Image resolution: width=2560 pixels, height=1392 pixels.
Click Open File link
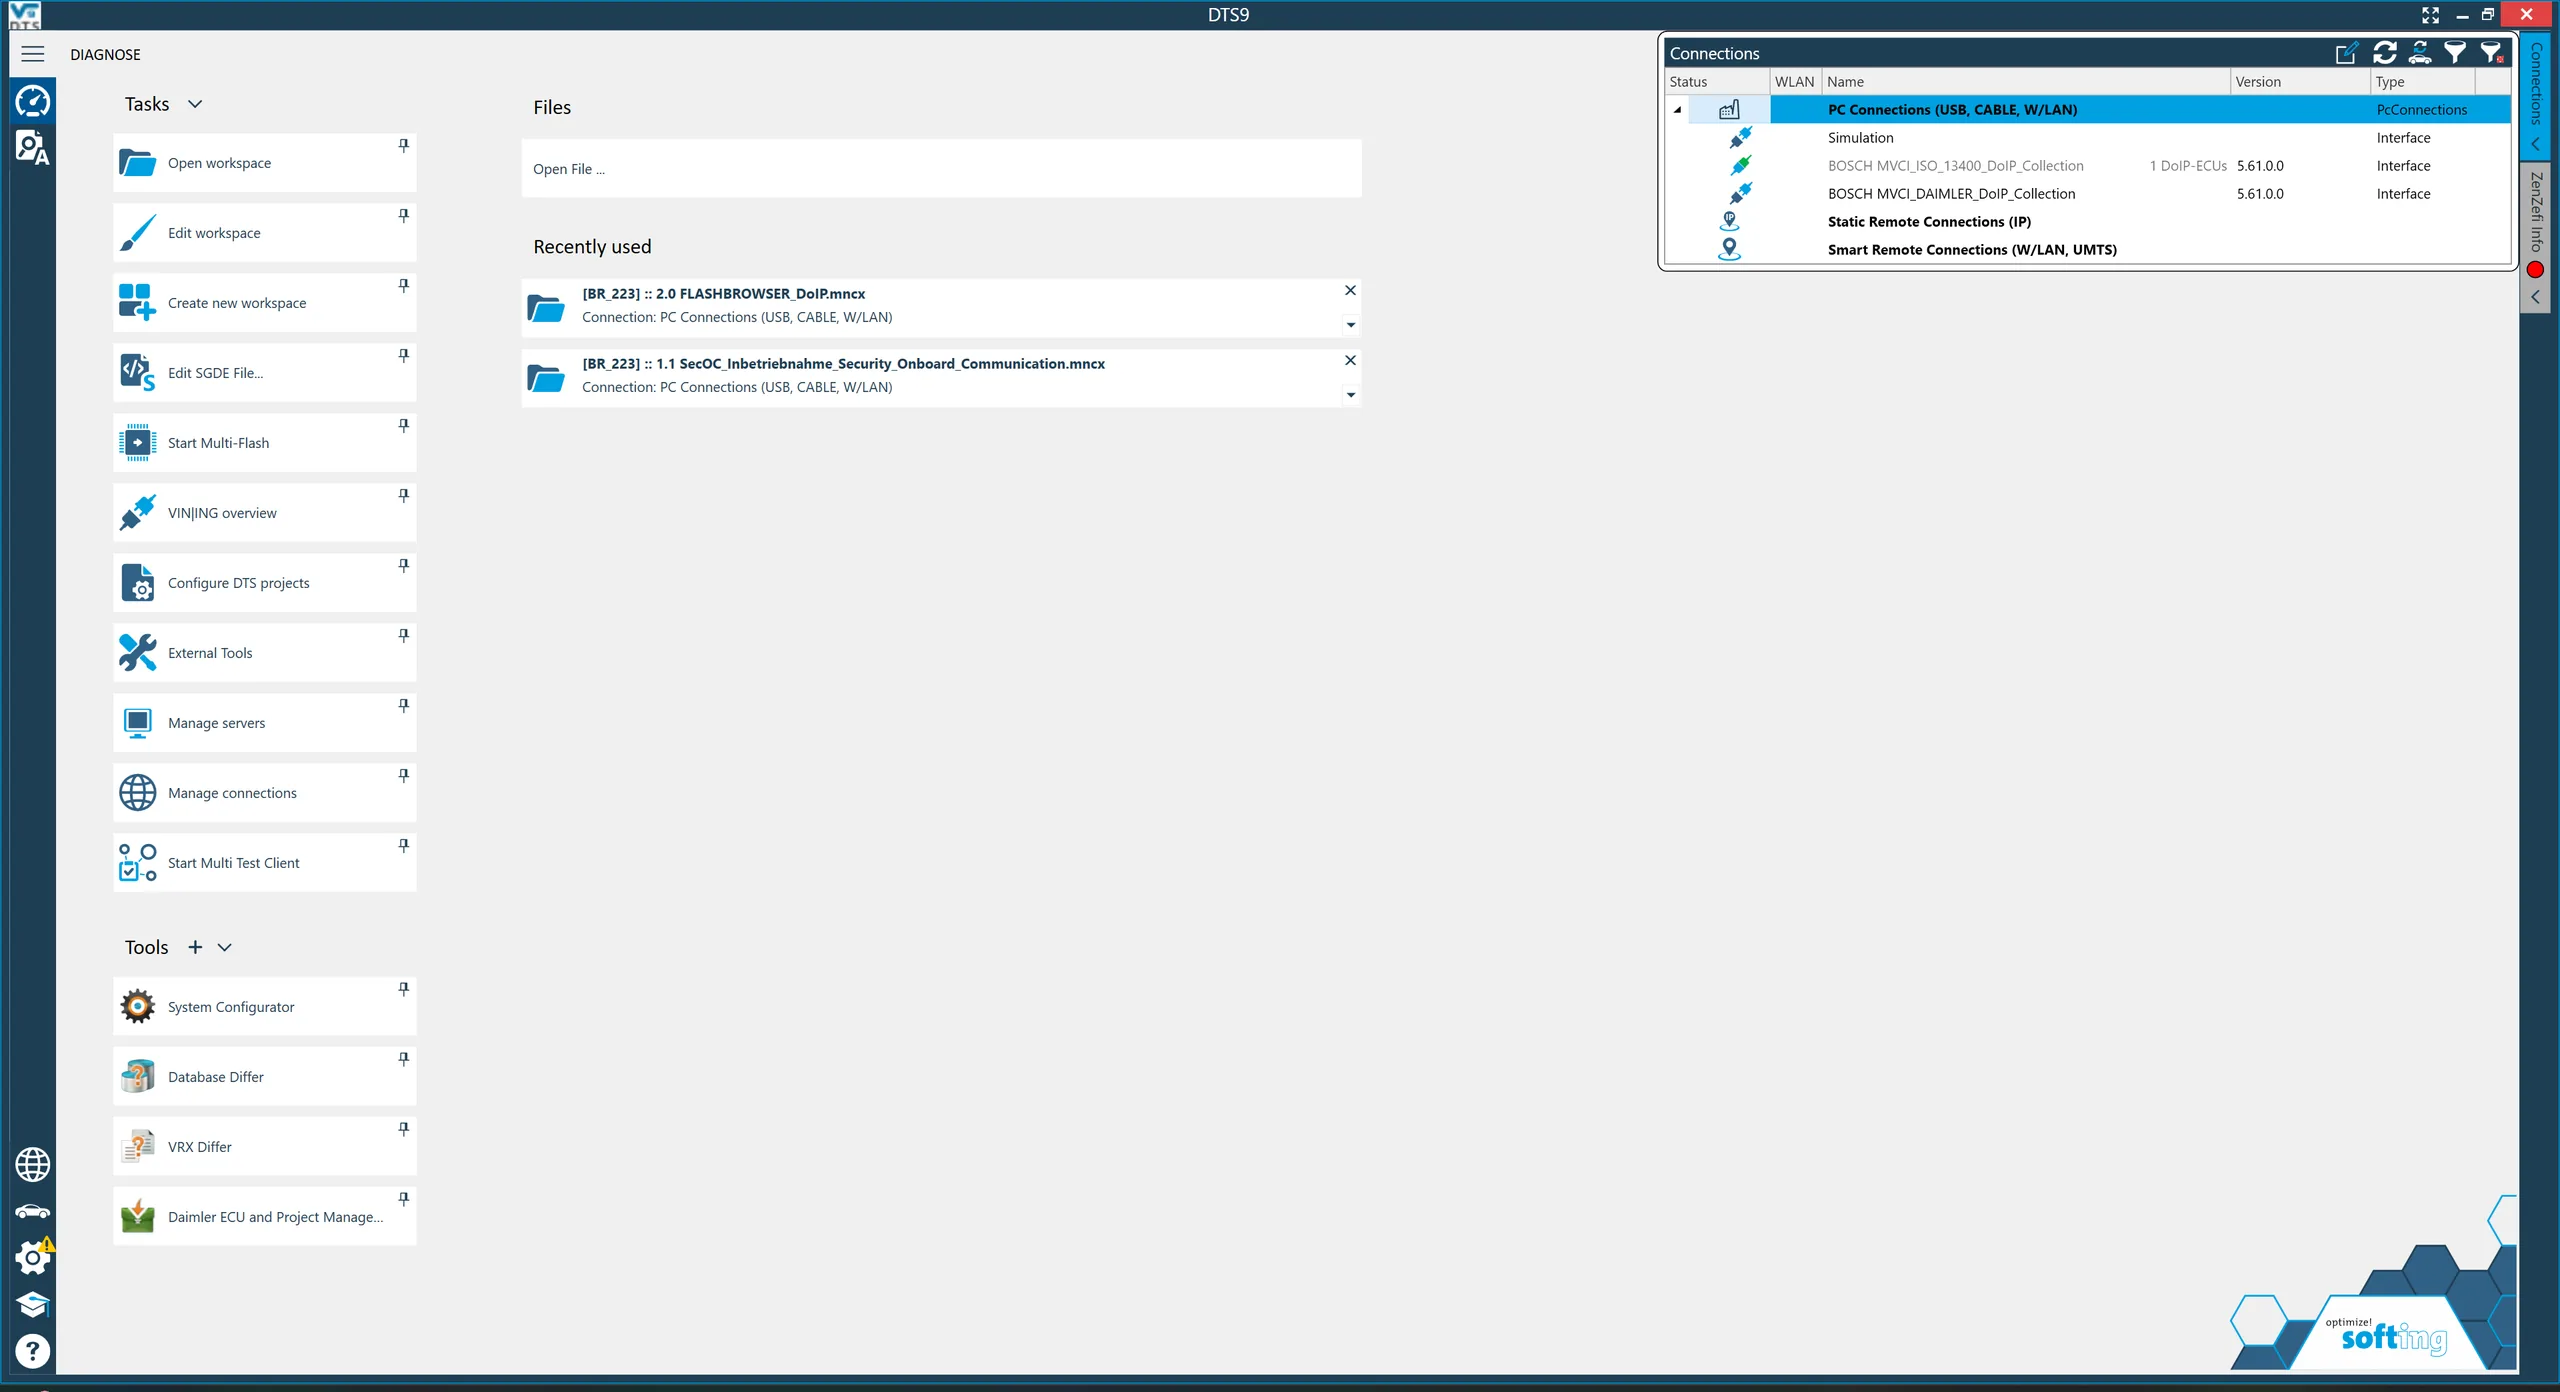tap(568, 169)
